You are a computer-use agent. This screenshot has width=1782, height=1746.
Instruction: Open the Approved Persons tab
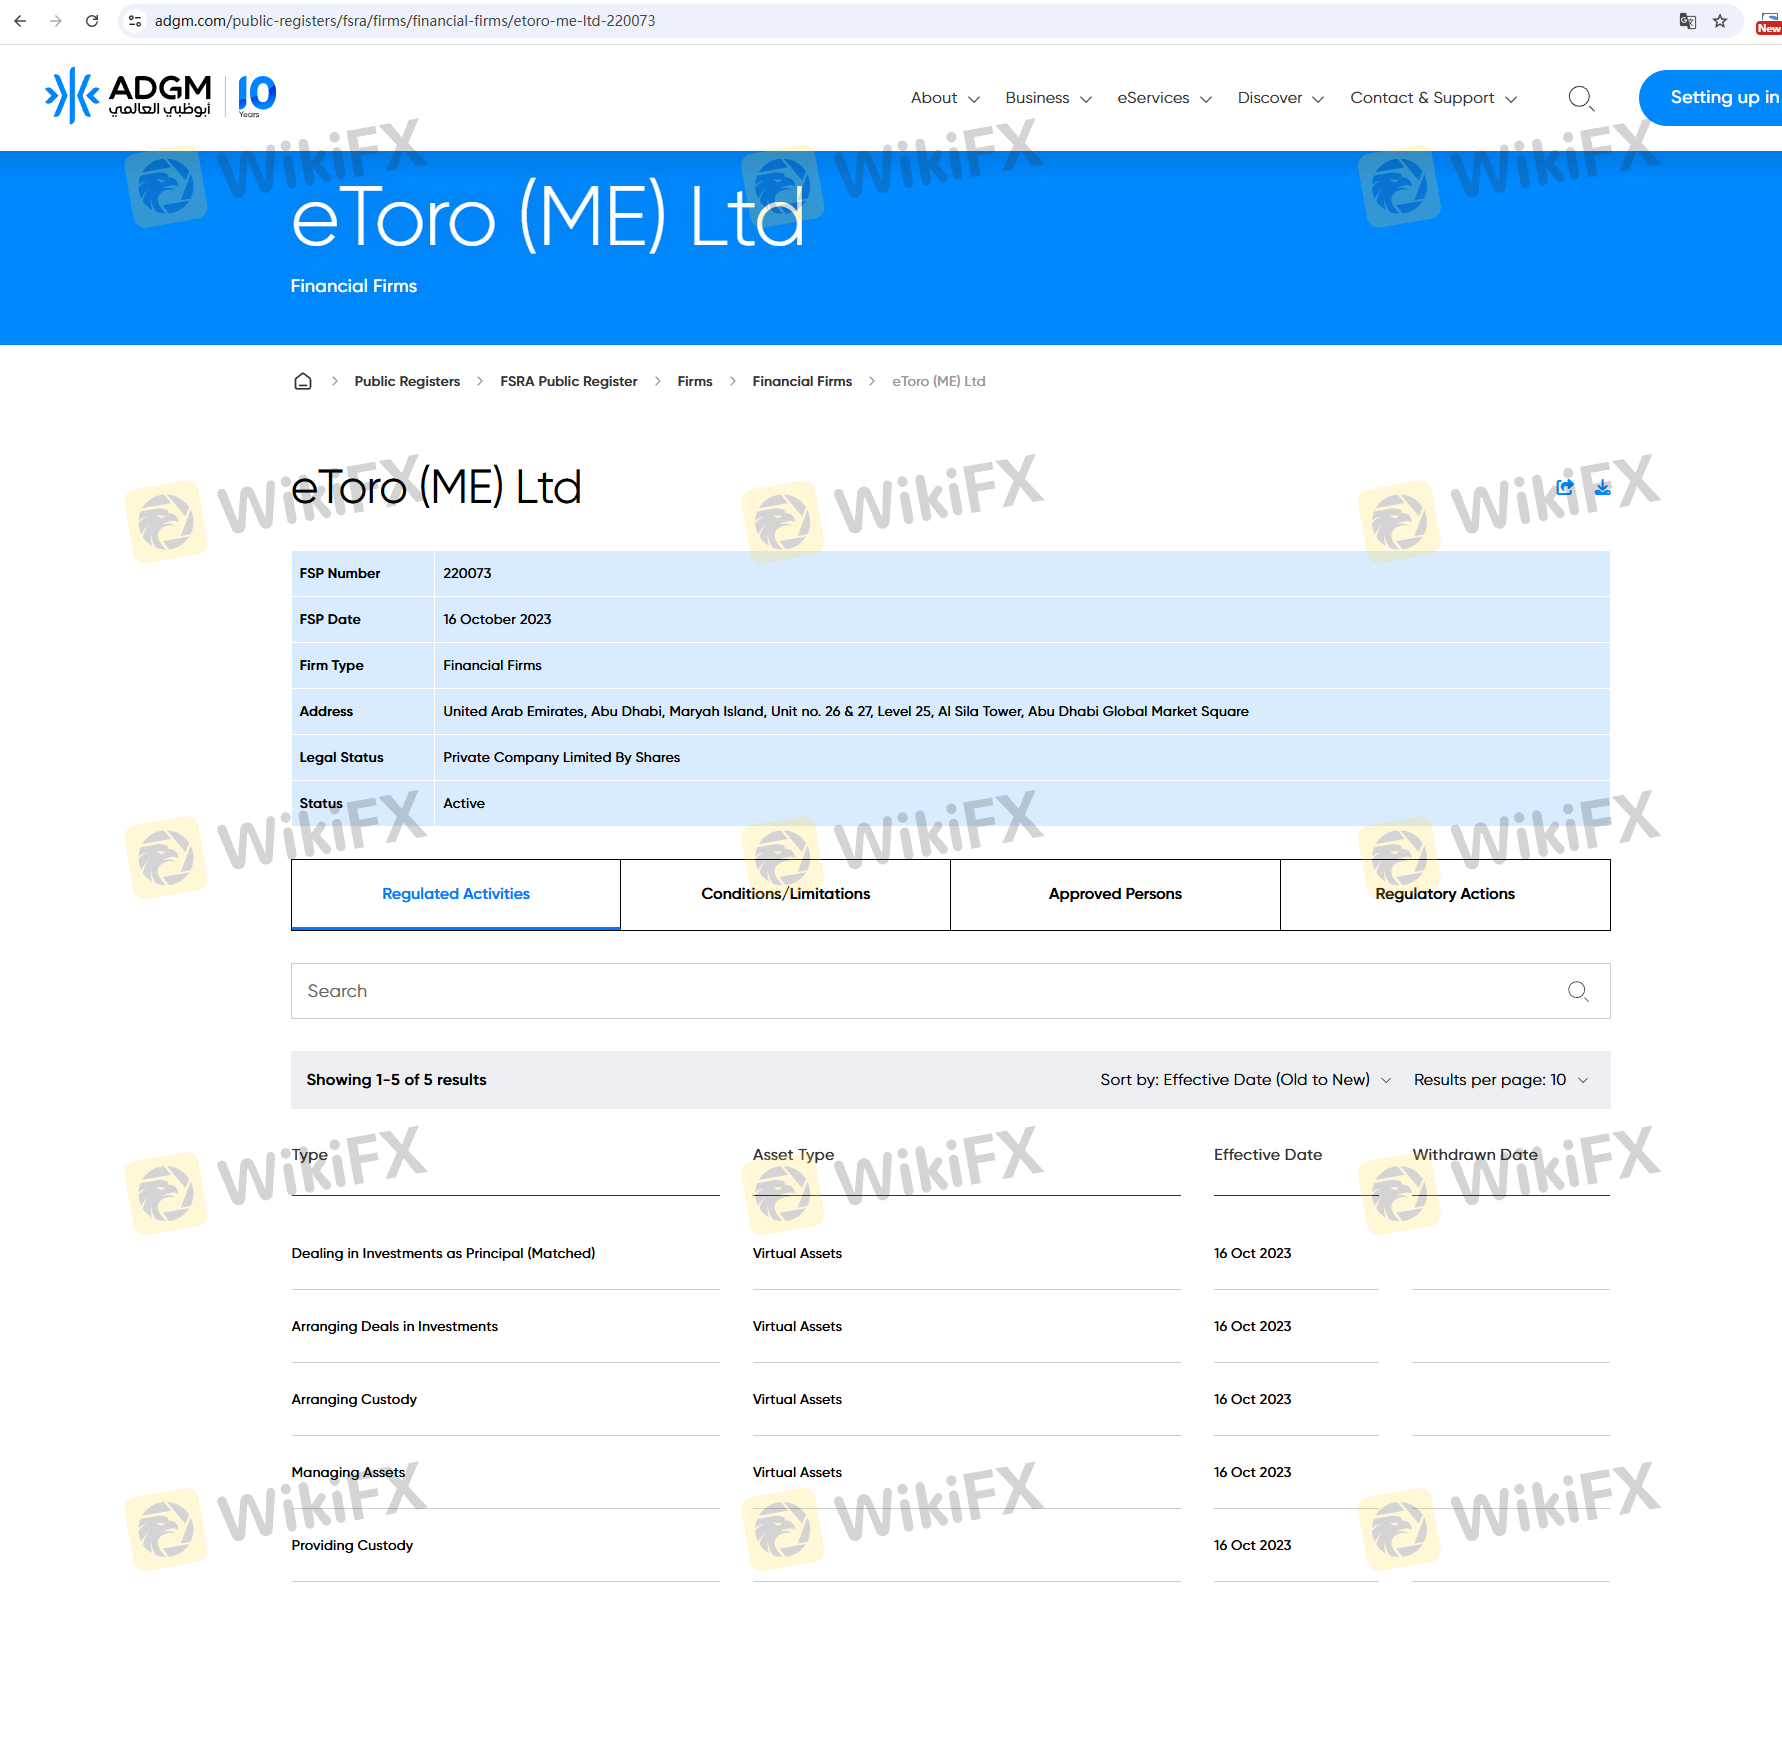(1115, 894)
